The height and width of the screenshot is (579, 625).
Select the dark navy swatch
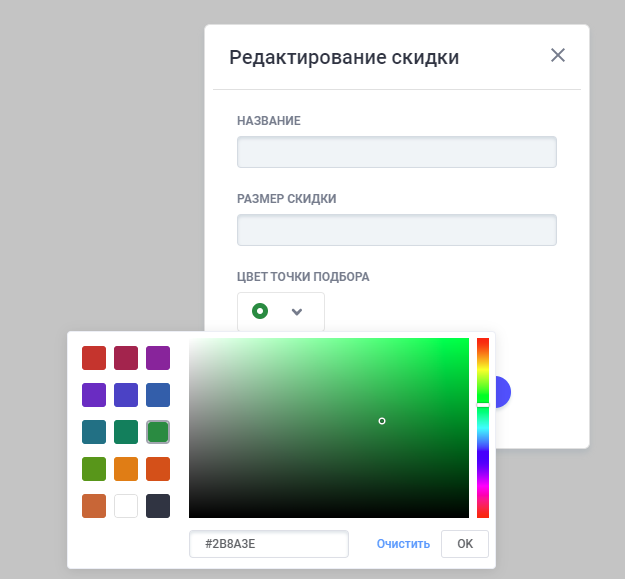click(158, 506)
